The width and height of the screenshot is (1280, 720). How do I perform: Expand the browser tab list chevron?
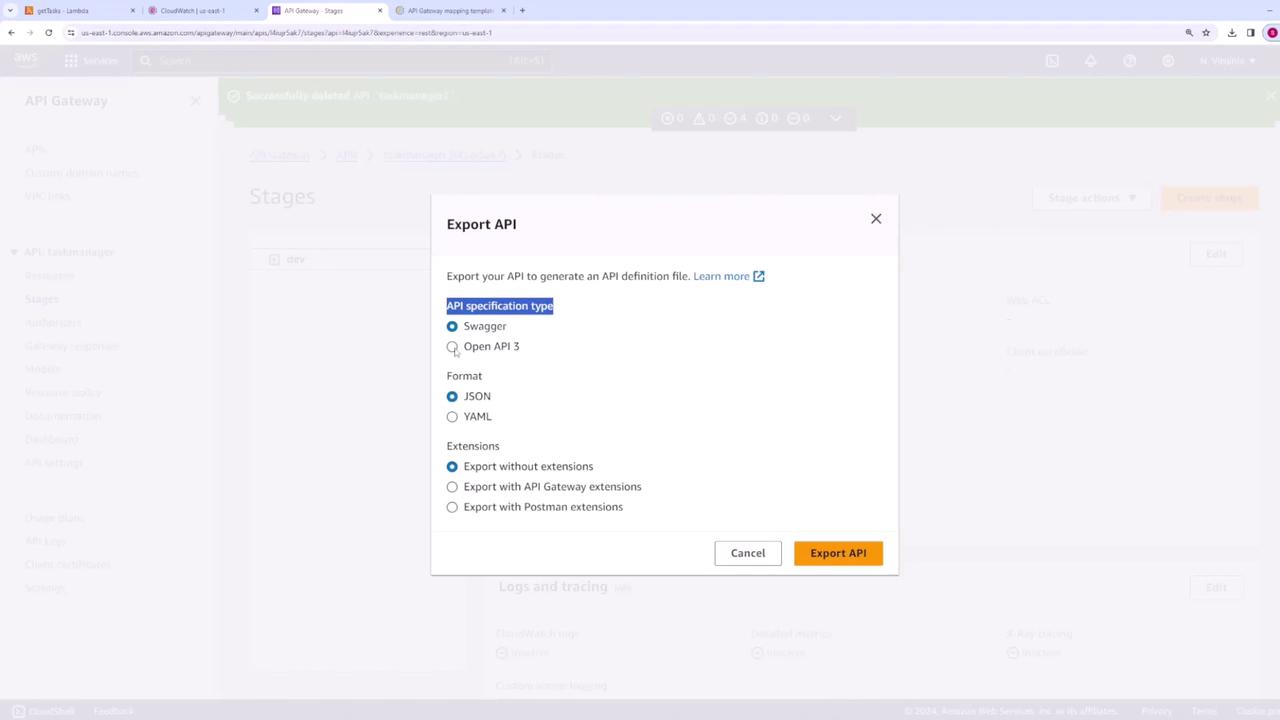9,11
